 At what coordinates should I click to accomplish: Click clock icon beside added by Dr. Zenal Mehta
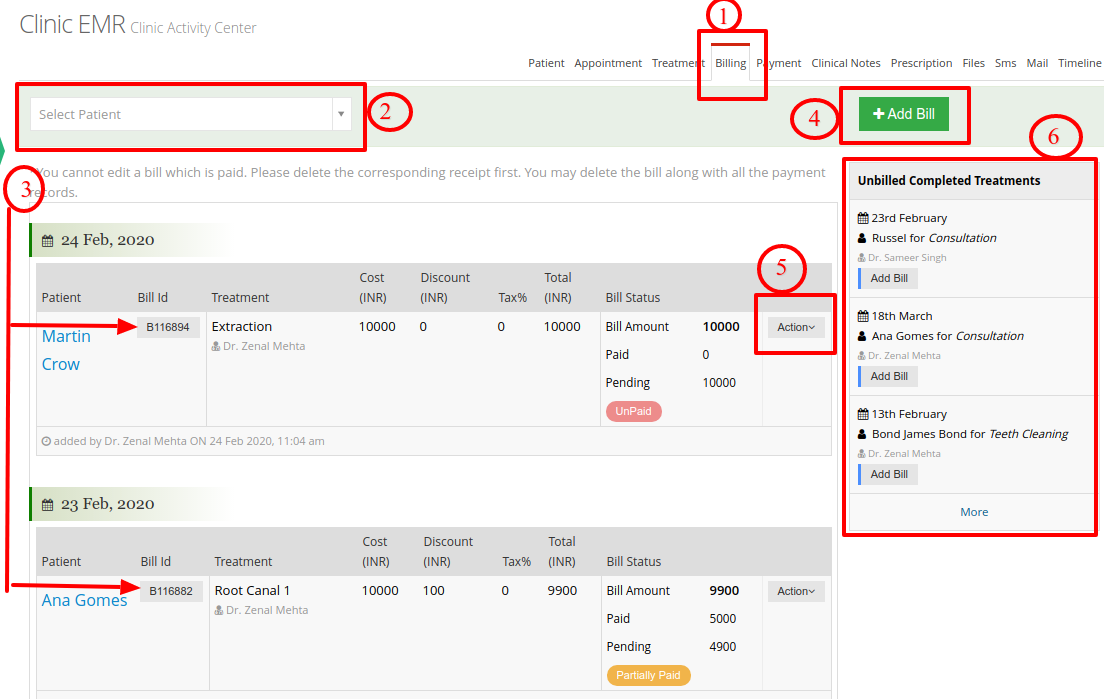46,441
